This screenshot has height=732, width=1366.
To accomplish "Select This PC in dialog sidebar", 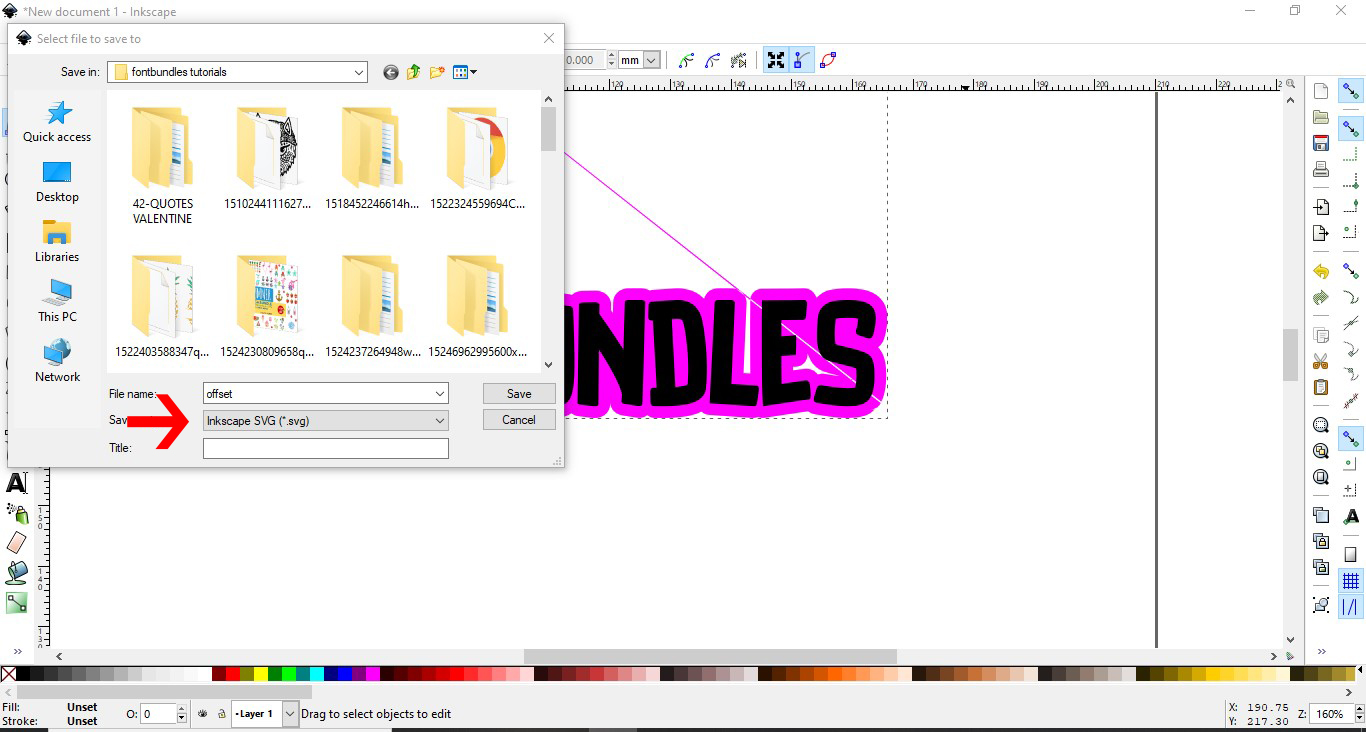I will [57, 302].
